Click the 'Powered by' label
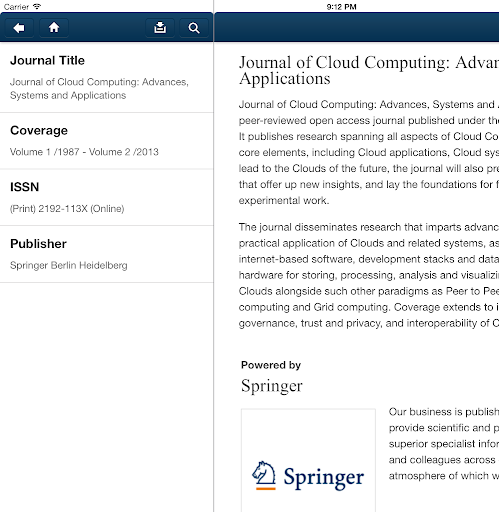Viewport: 499px width, 512px height. pos(271,365)
